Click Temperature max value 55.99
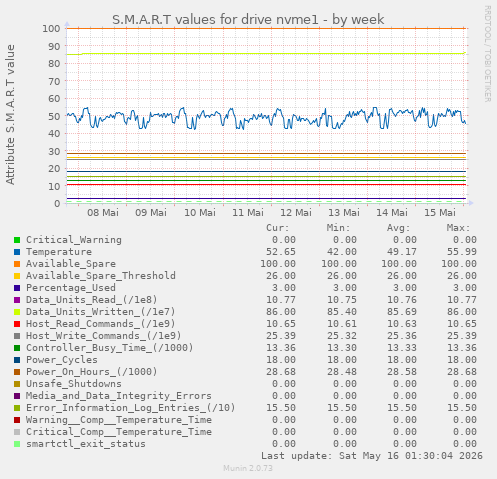 click(462, 252)
